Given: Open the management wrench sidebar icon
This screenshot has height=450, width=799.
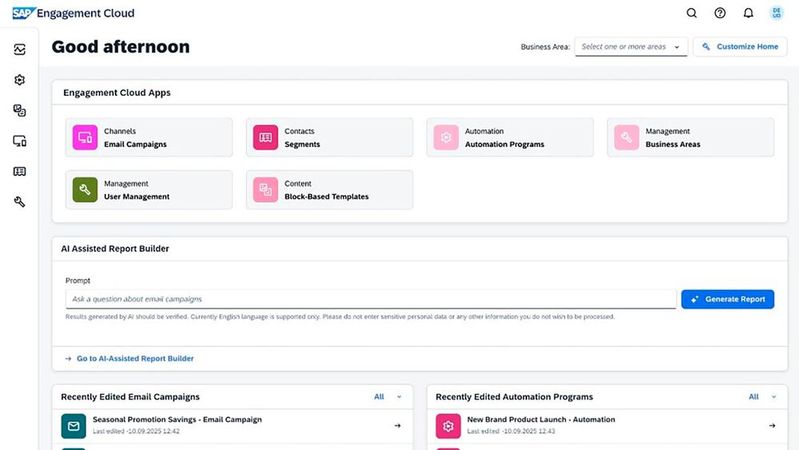Looking at the screenshot, I should 19,202.
